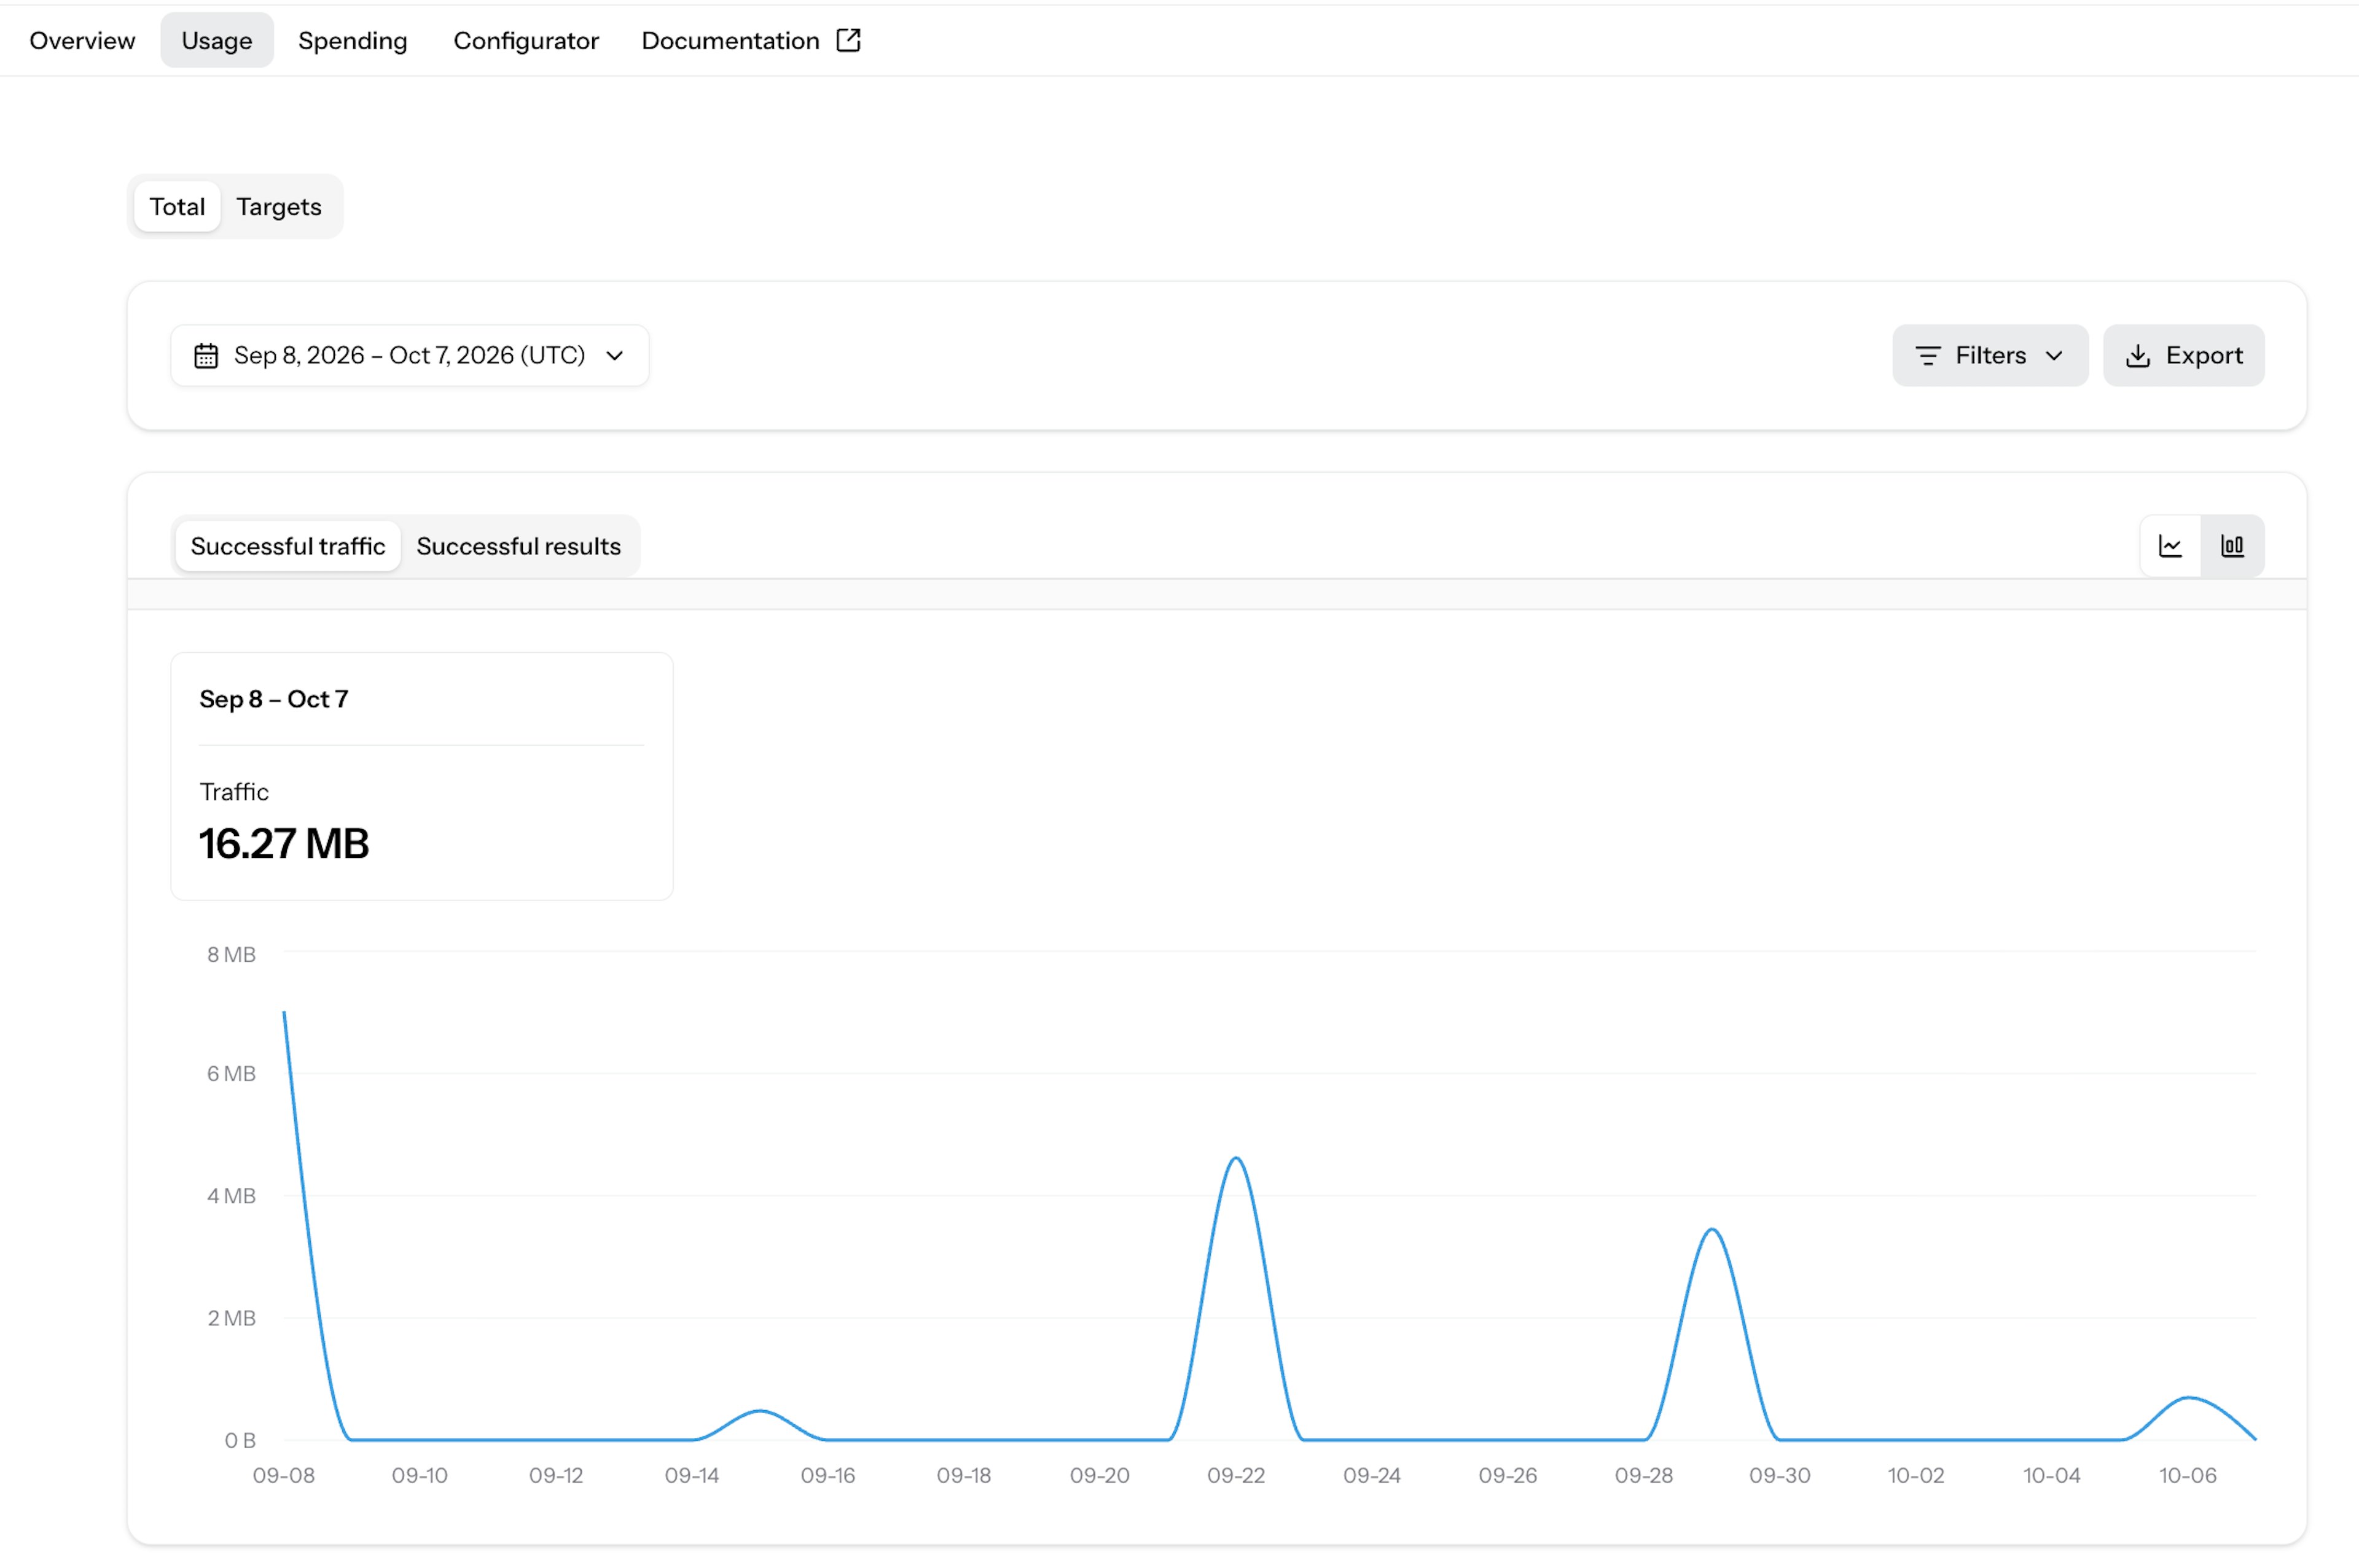Expand the date range chevron
The height and width of the screenshot is (1568, 2359).
(x=615, y=356)
